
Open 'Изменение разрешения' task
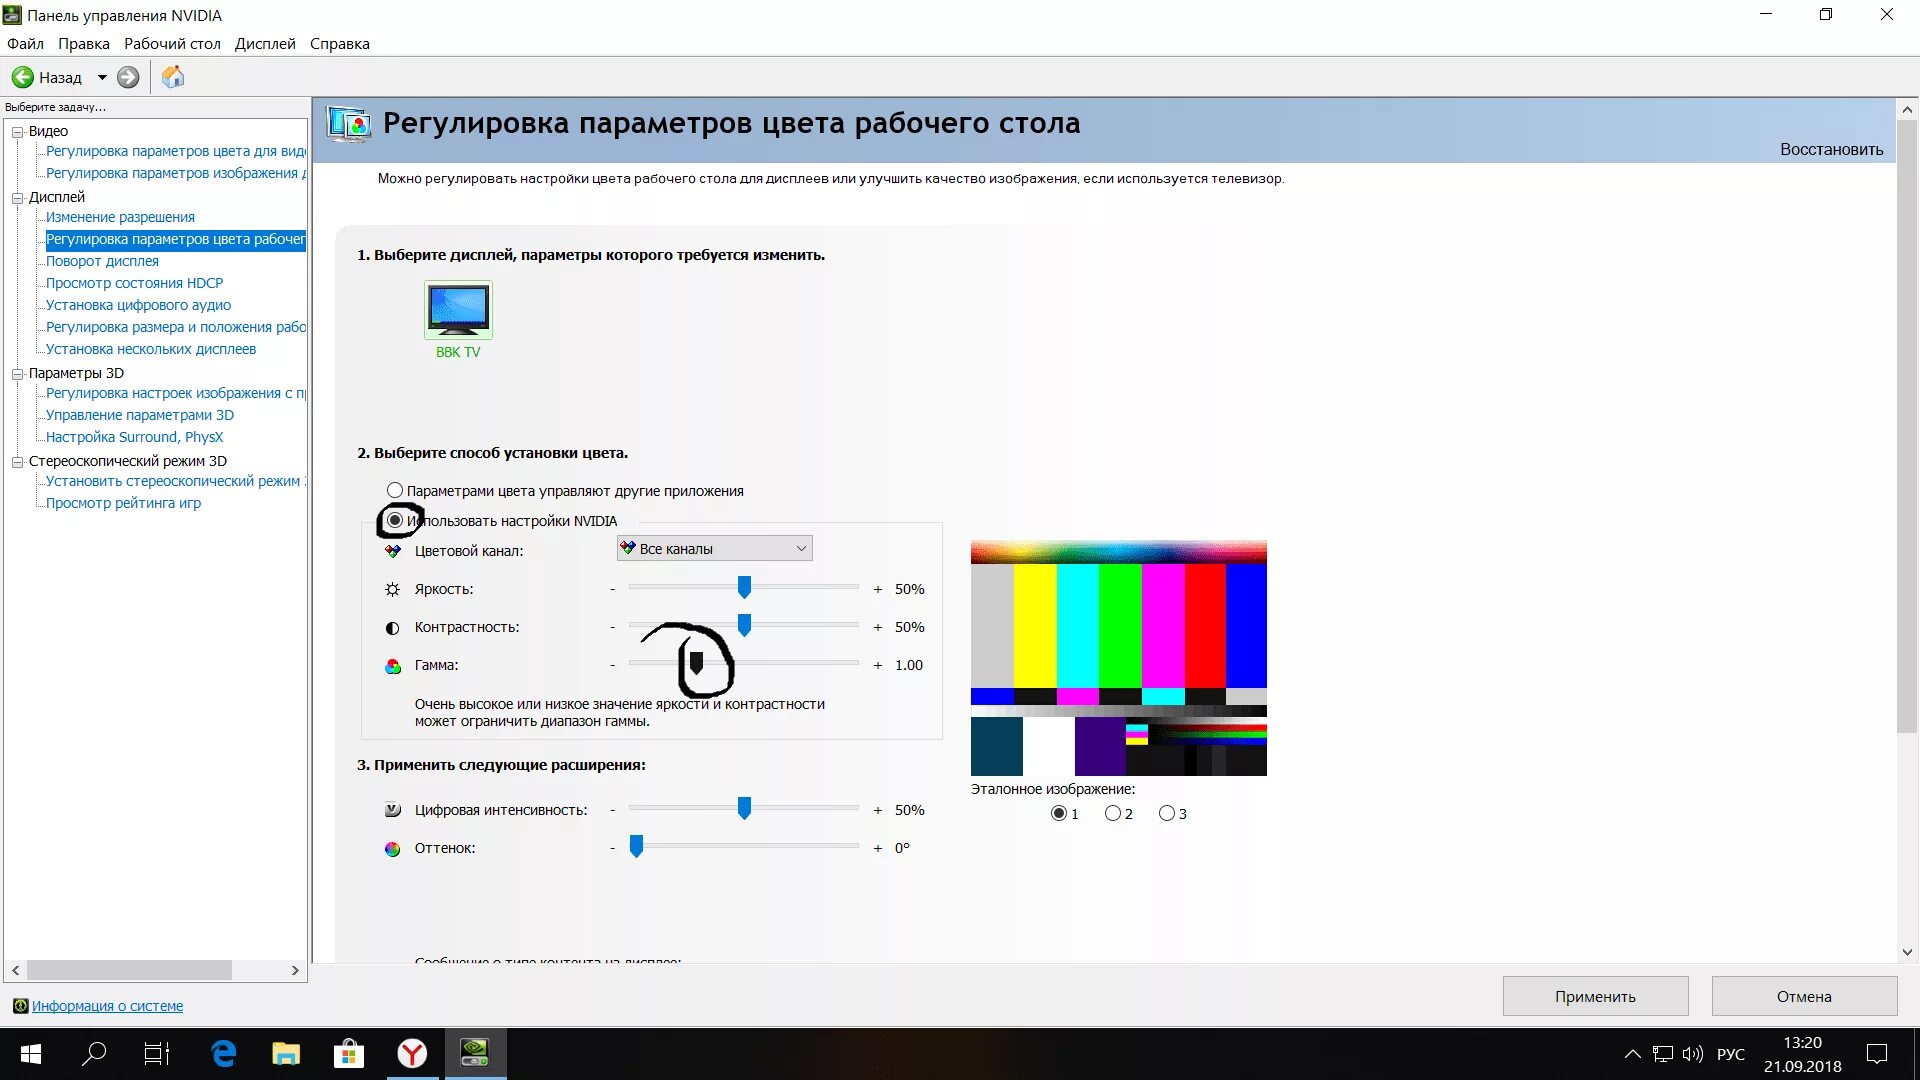pyautogui.click(x=120, y=217)
